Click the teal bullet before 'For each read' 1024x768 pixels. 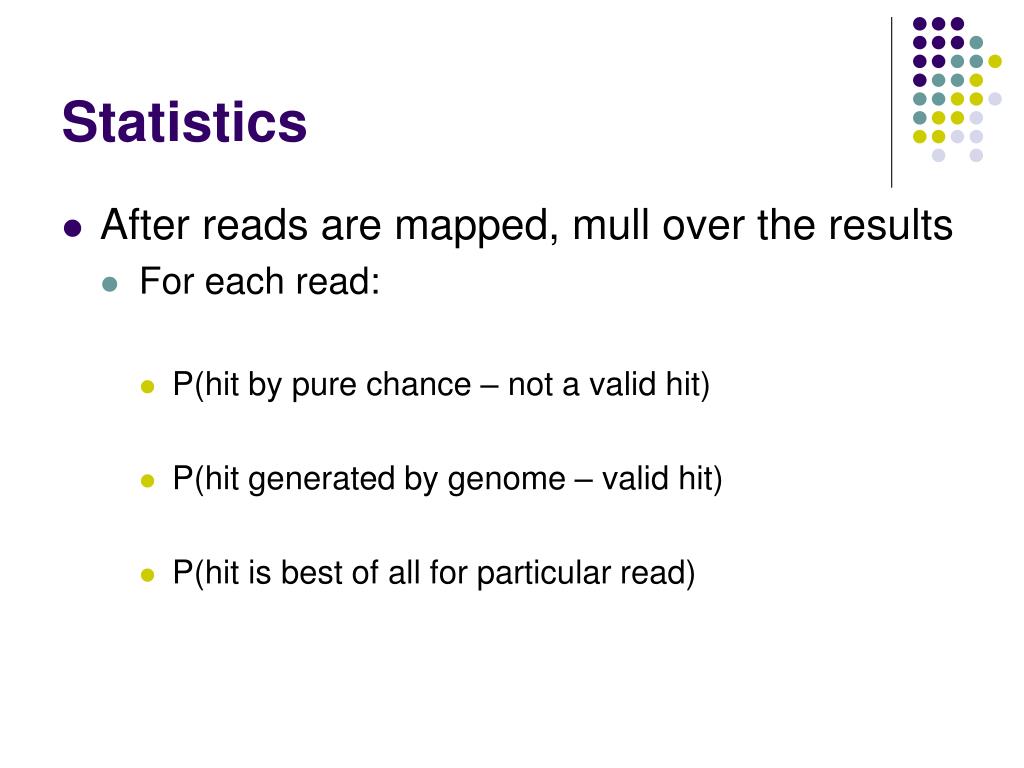110,284
